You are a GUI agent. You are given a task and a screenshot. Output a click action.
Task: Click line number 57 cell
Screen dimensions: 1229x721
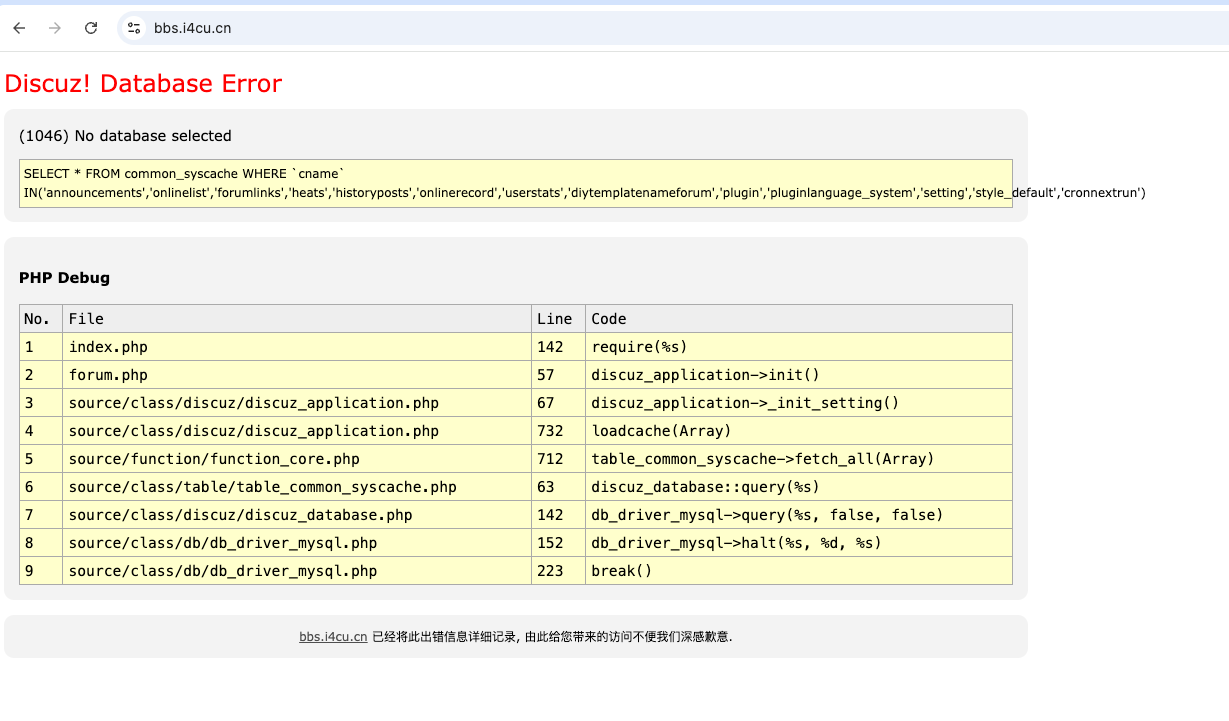(558, 375)
